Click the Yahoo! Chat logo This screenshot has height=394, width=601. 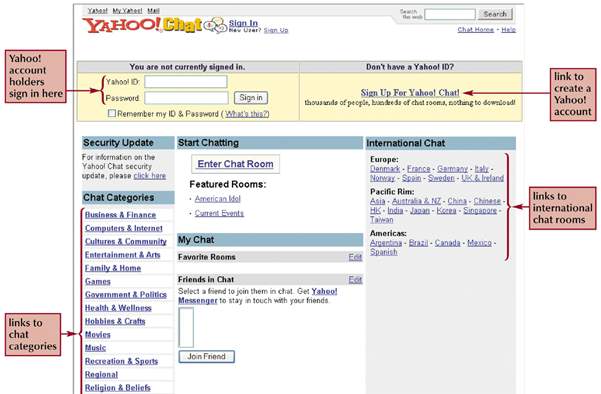click(142, 25)
